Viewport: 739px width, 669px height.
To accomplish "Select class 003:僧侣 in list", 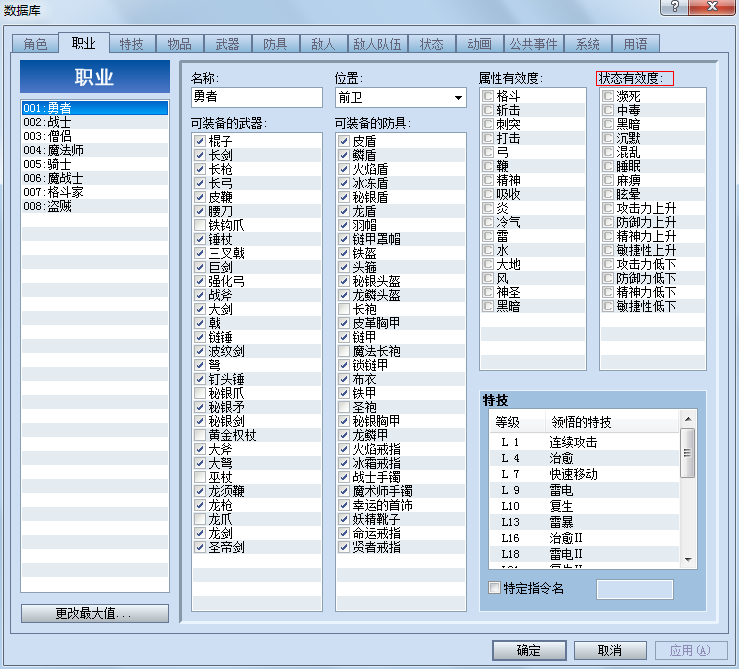I will point(95,136).
